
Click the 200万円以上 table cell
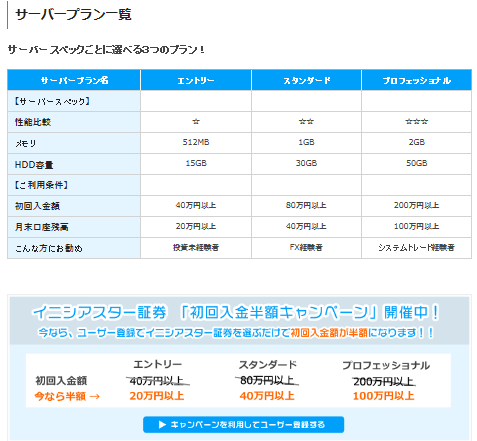pyautogui.click(x=416, y=205)
